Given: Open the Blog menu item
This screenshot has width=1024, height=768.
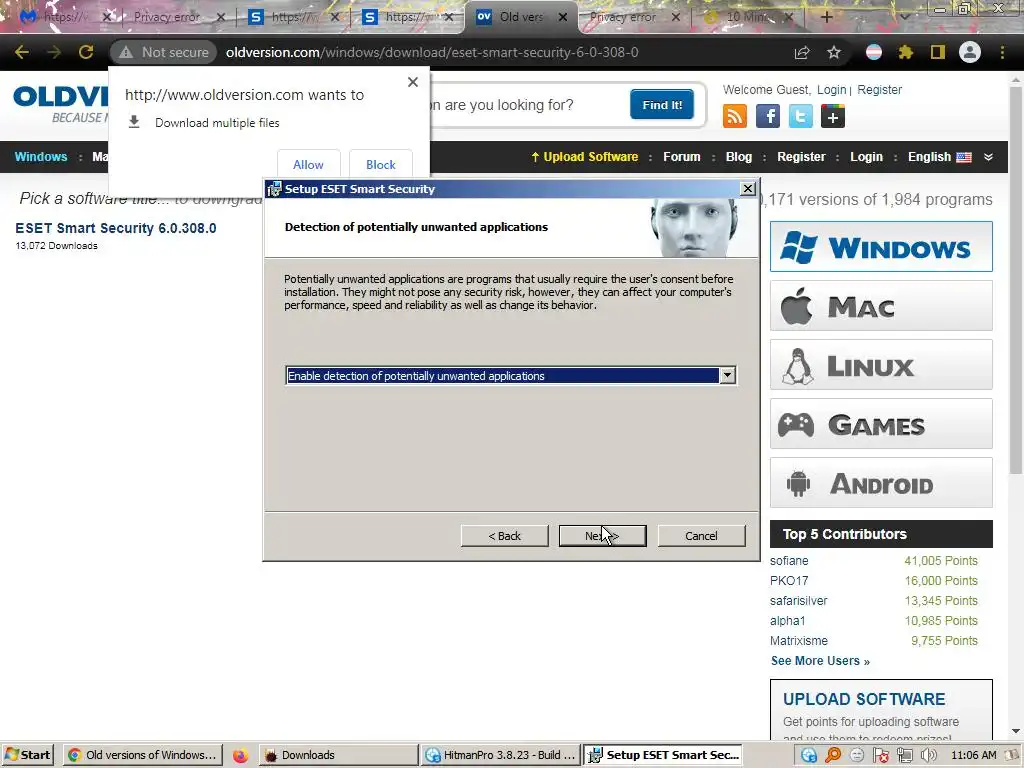Looking at the screenshot, I should (x=739, y=157).
